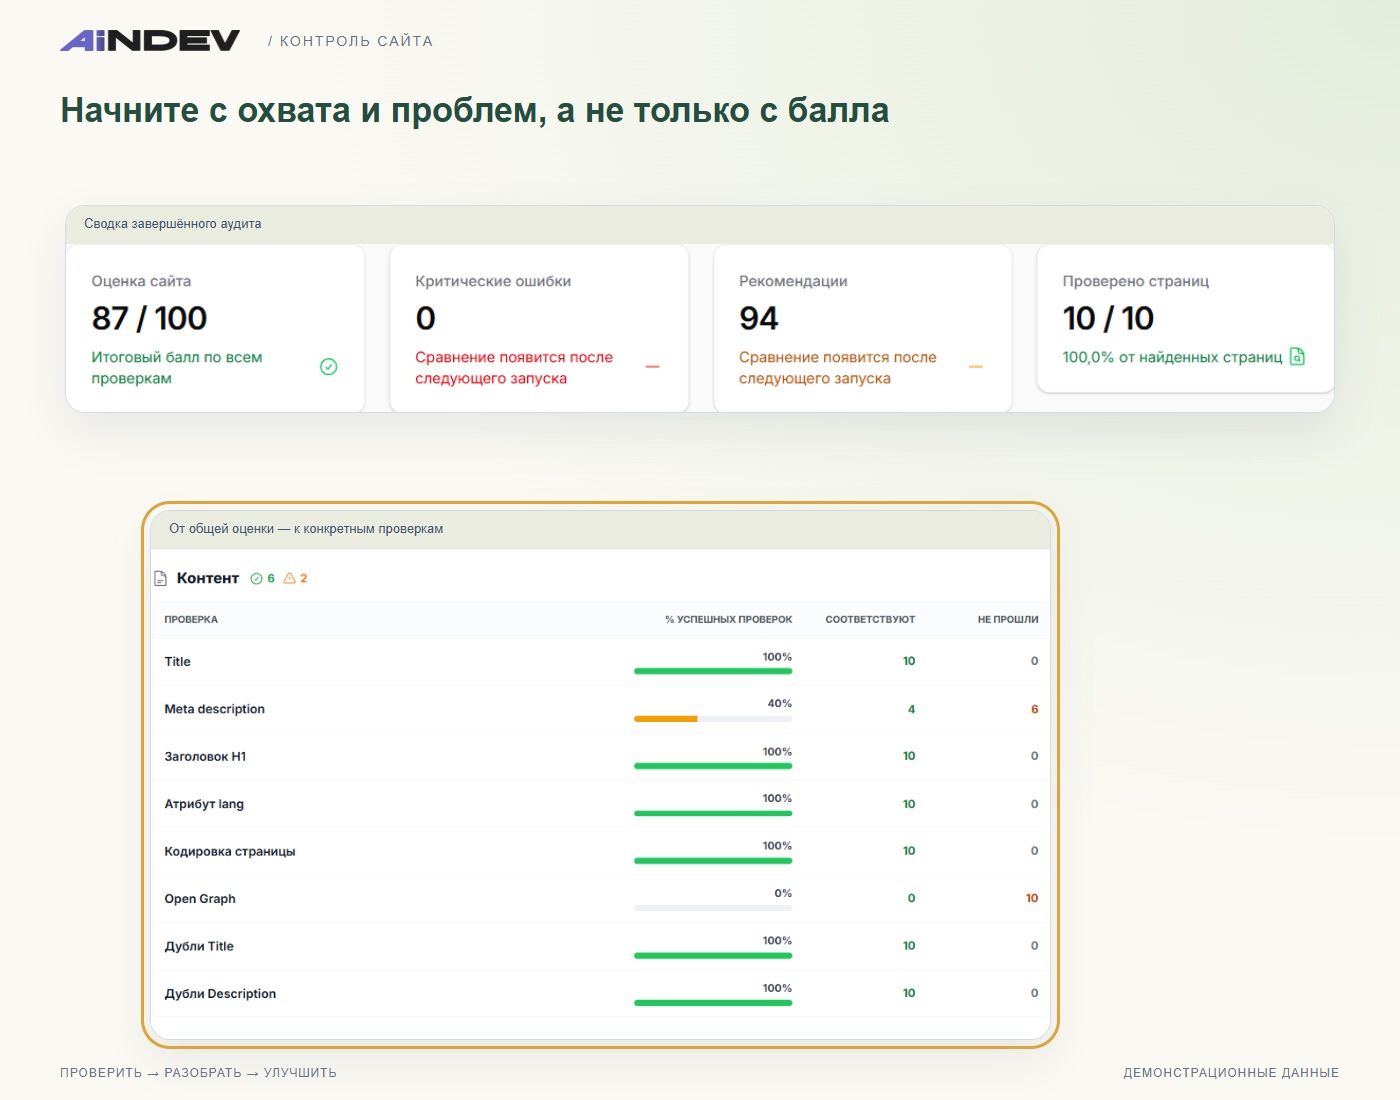This screenshot has height=1100, width=1400.
Task: Click the failed count 6 in Meta description row
Action: (1034, 709)
